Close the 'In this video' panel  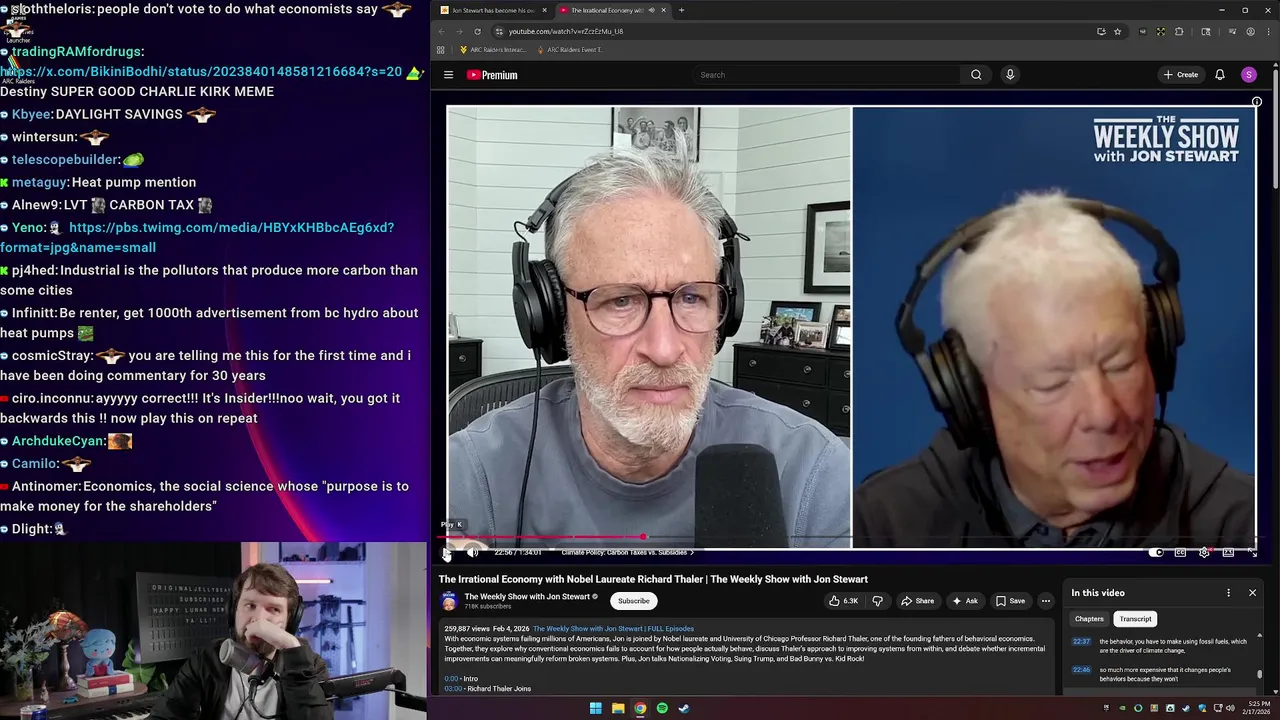pos(1252,593)
